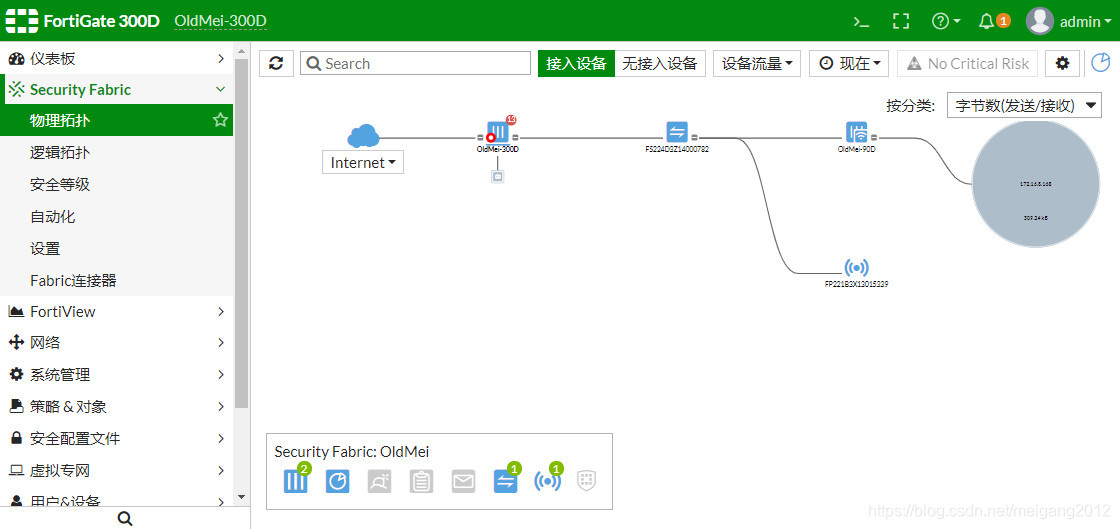
Task: Click the greyed FortiMail envelope legend icon
Action: (x=464, y=481)
